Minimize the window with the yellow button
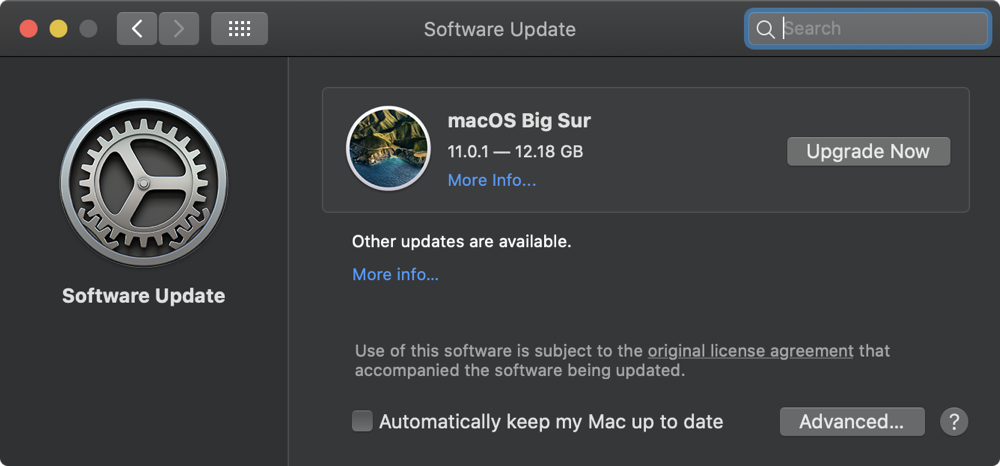Image resolution: width=1000 pixels, height=466 pixels. tap(58, 29)
